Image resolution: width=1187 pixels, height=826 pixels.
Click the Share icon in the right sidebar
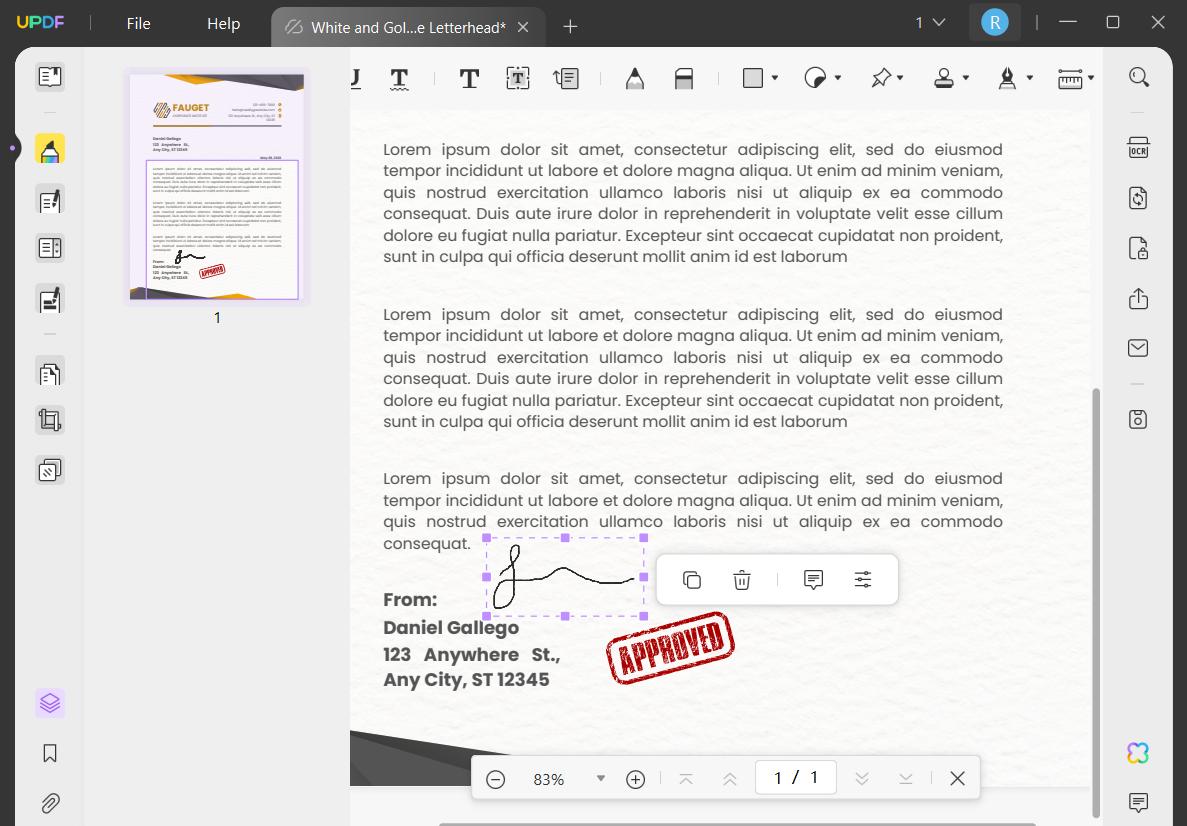[1138, 298]
